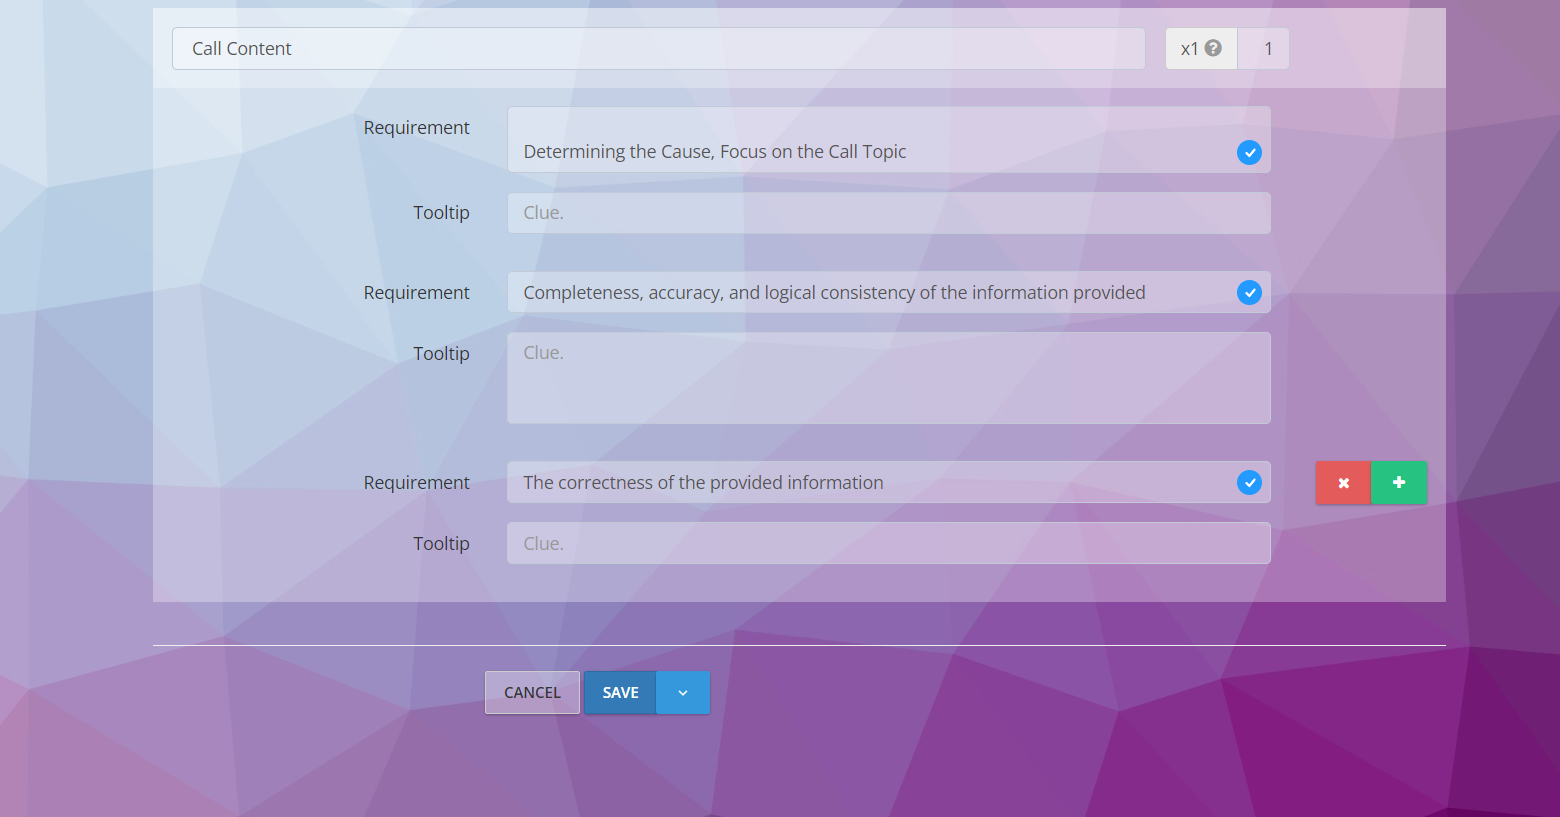Screen dimensions: 1560x817
Task: Click the question mark help icon beside x1
Action: [1213, 48]
